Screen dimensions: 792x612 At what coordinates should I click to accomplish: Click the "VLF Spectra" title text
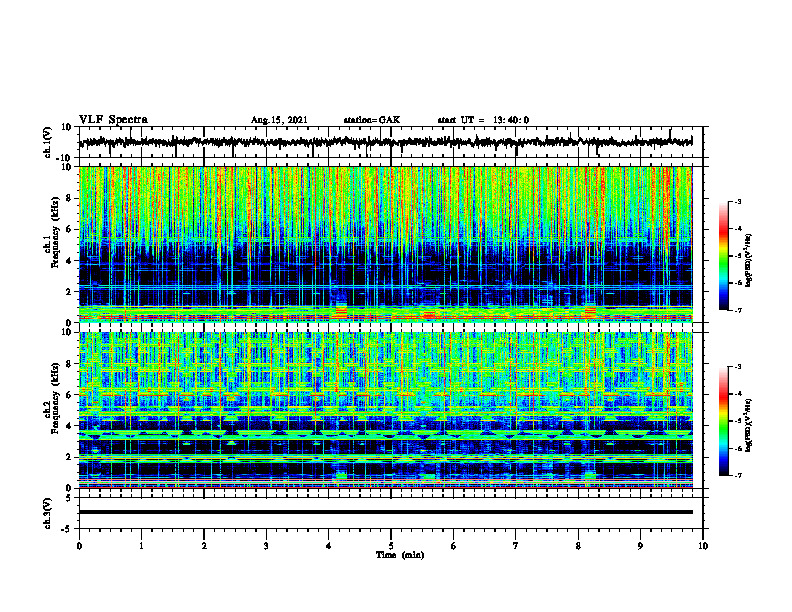[x=113, y=120]
